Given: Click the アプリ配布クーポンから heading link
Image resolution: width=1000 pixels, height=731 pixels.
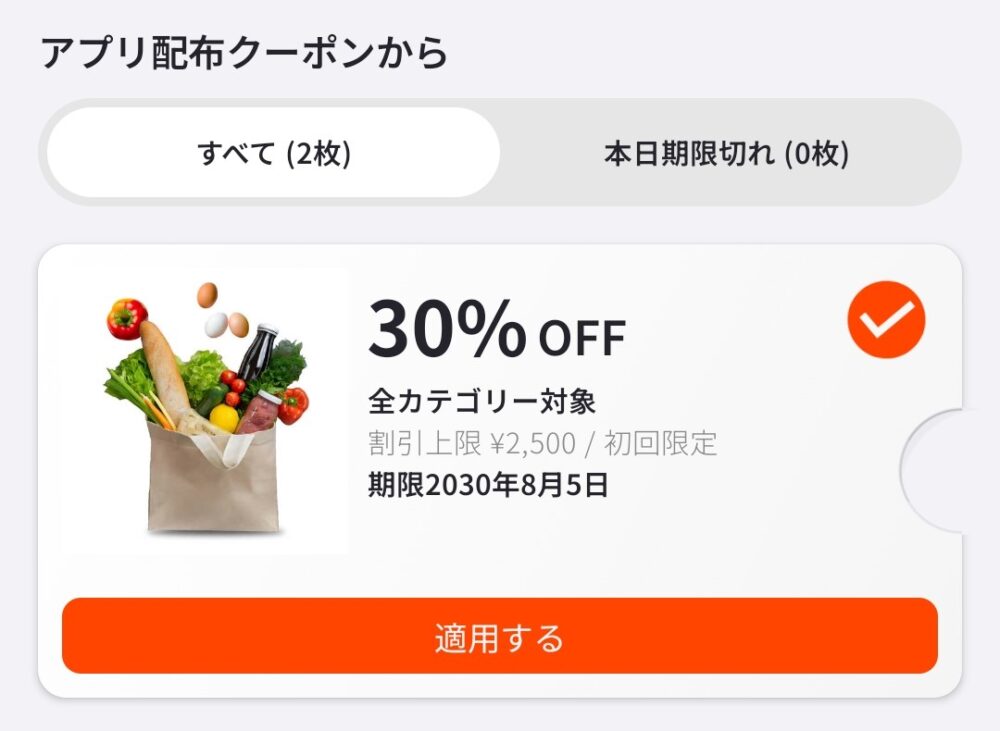Looking at the screenshot, I should (x=240, y=50).
